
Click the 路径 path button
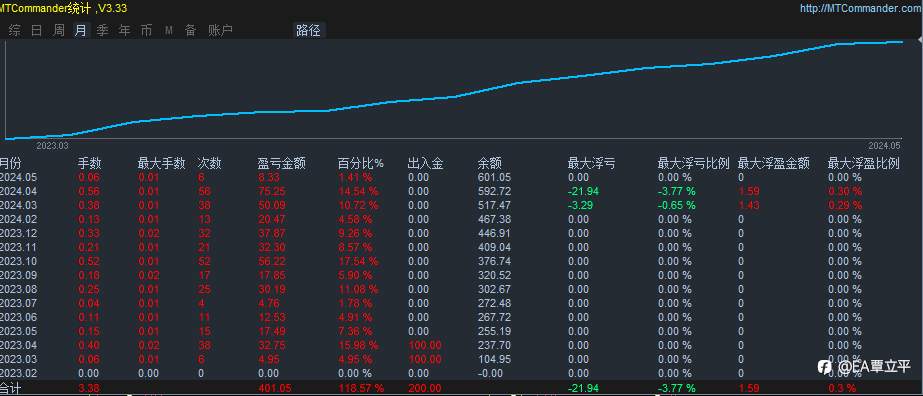pos(308,31)
